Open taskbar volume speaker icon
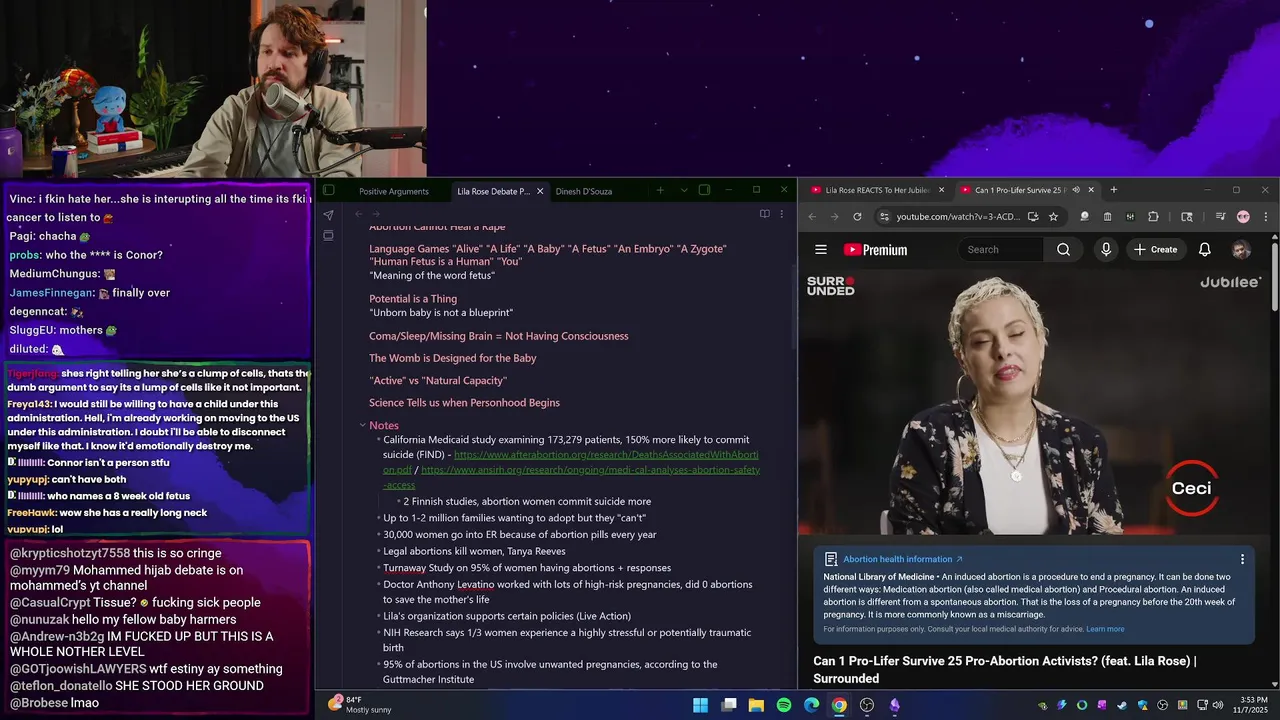The width and height of the screenshot is (1280, 720). 1216,705
